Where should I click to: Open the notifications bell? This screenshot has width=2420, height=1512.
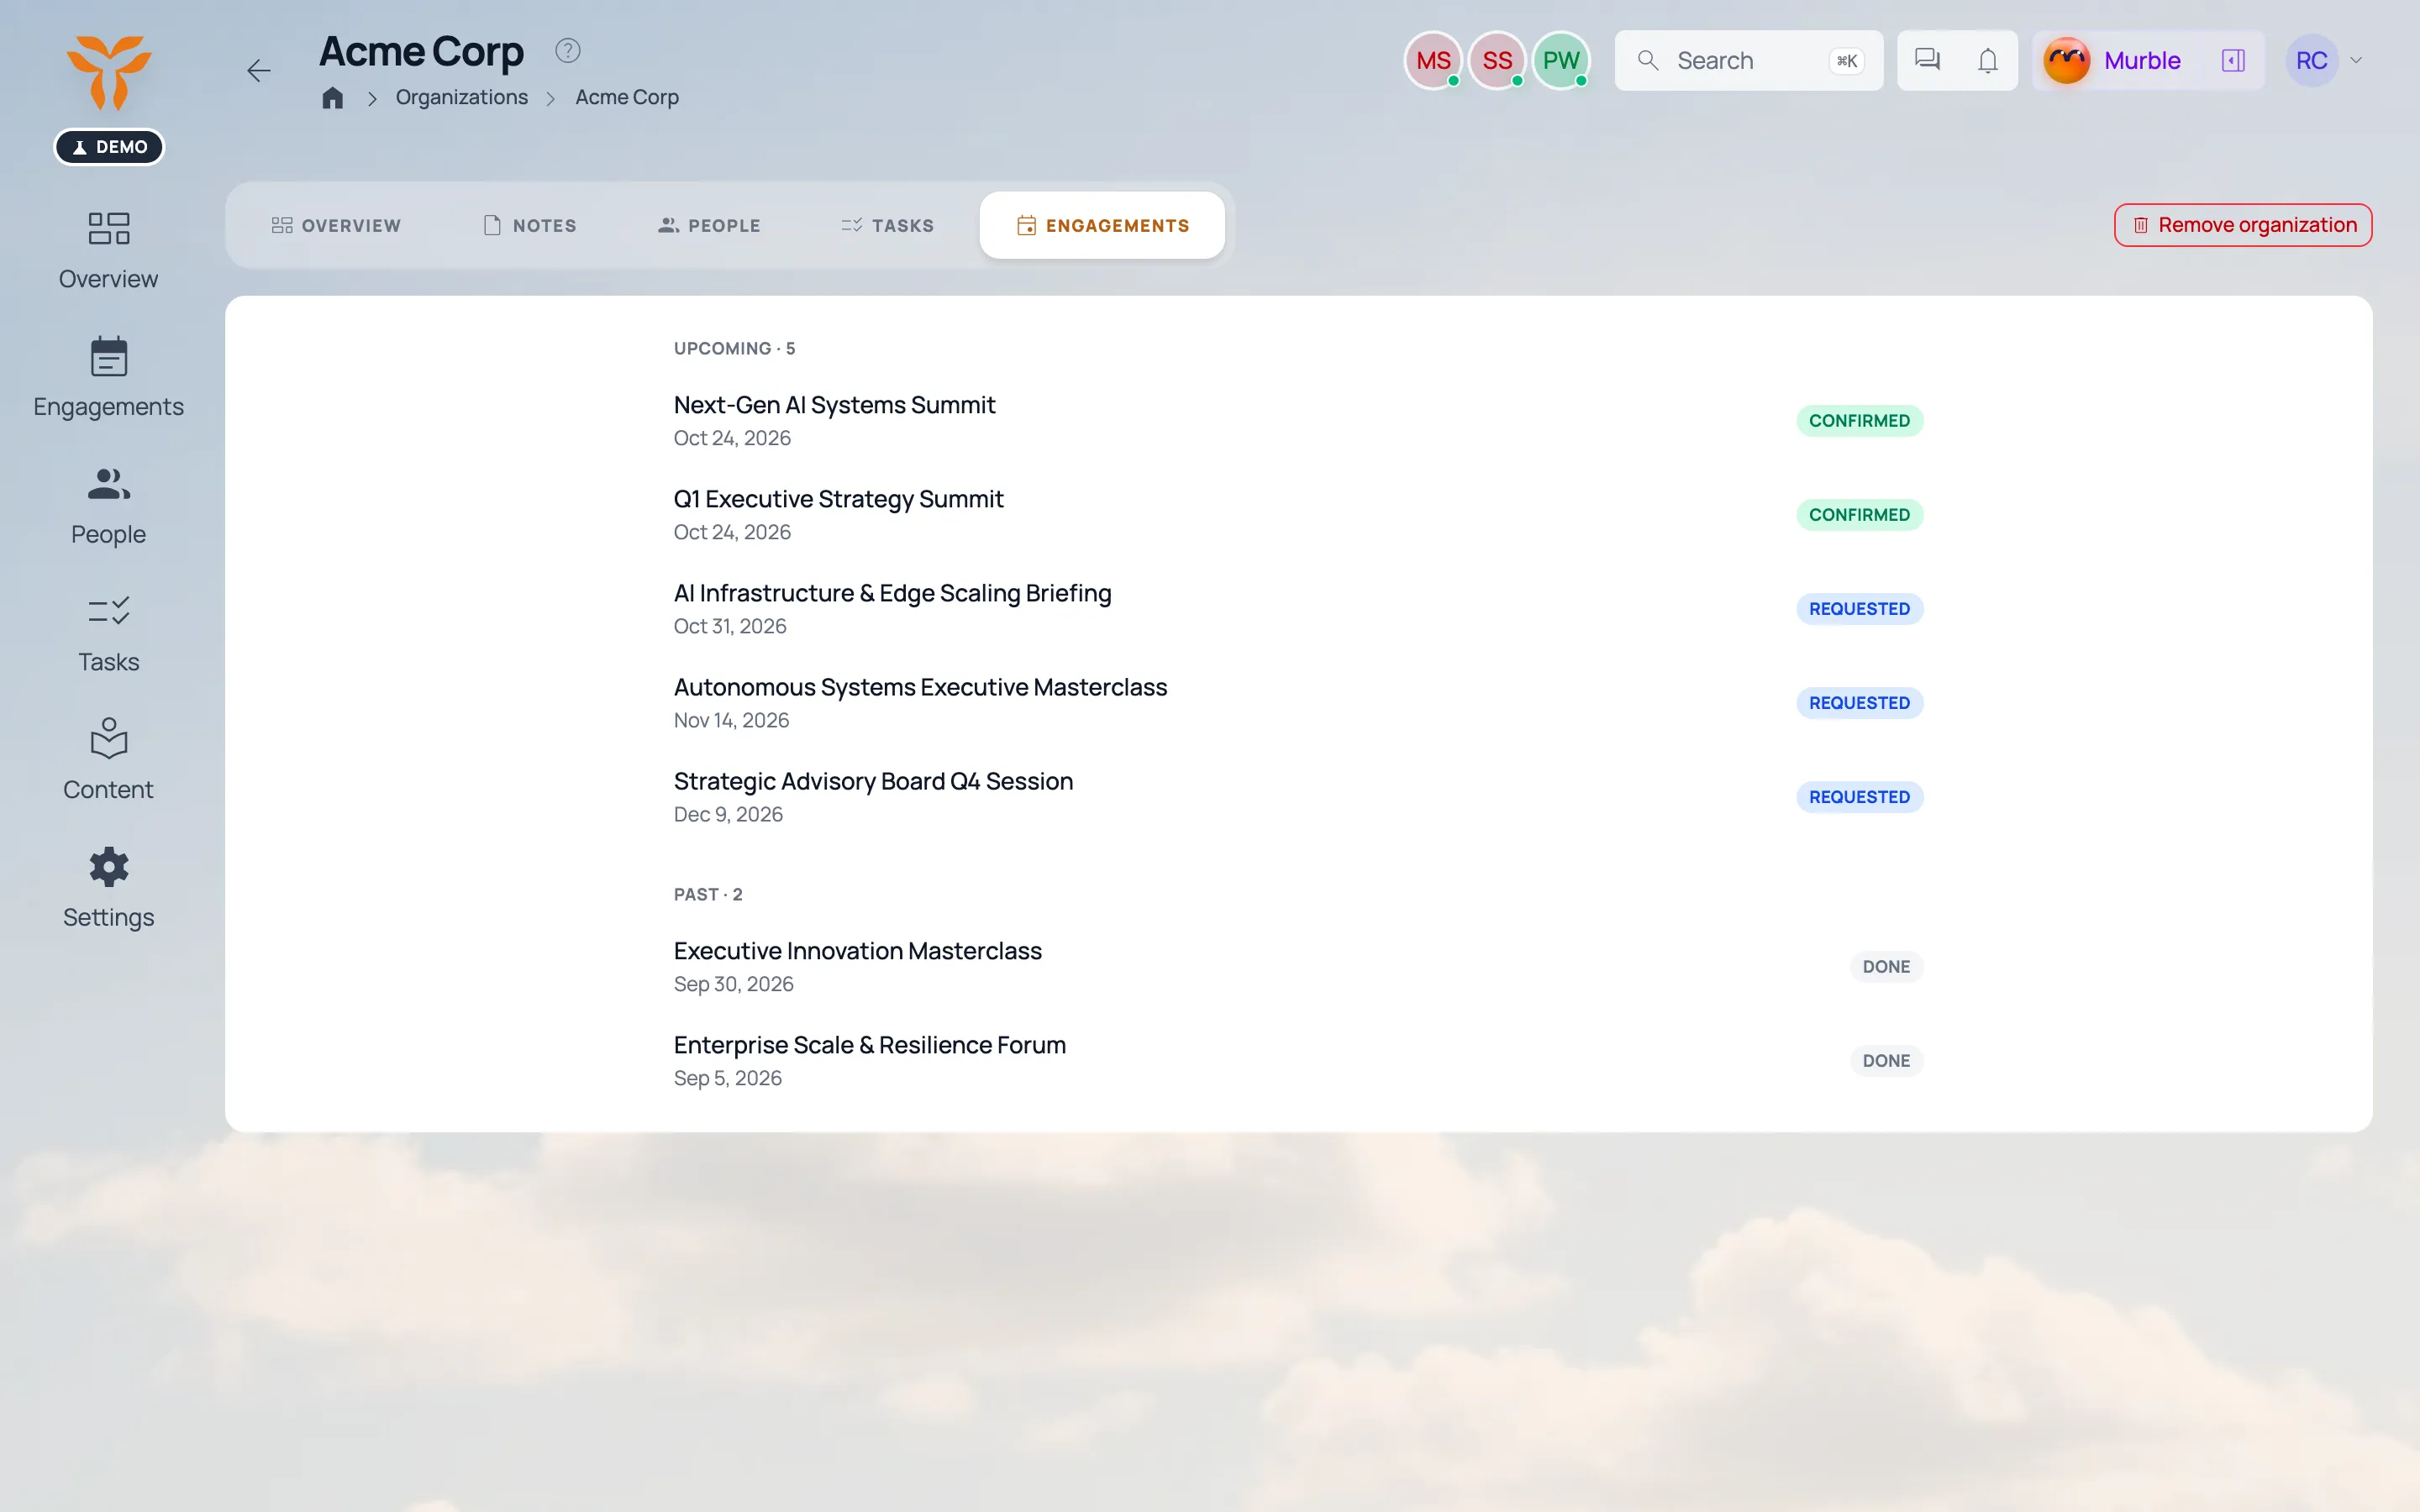point(1987,60)
